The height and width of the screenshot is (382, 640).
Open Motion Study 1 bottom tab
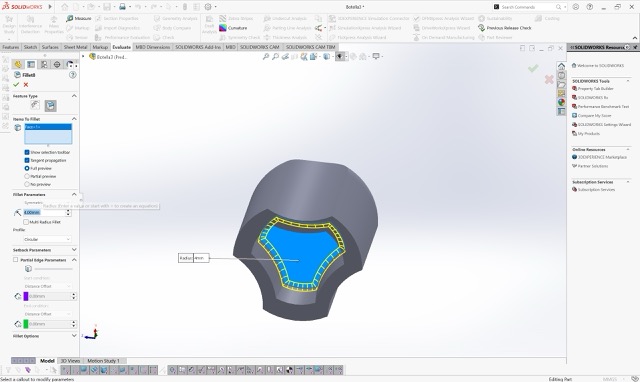103,361
